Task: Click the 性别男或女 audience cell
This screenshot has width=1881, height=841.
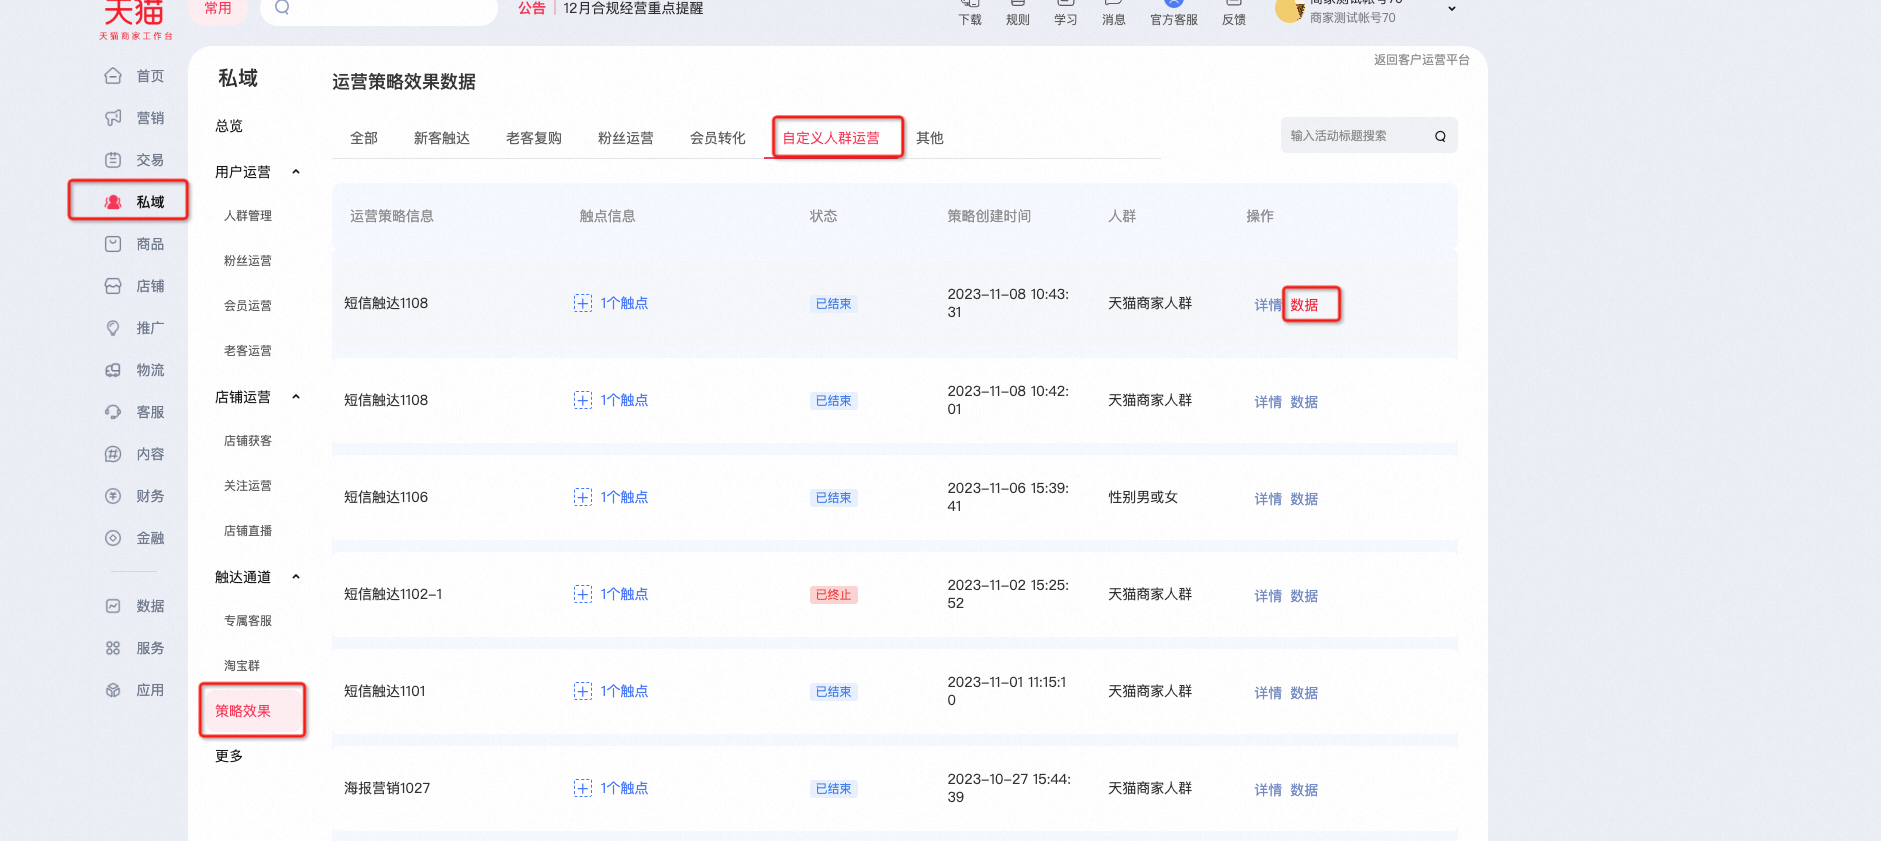Action: pyautogui.click(x=1143, y=497)
